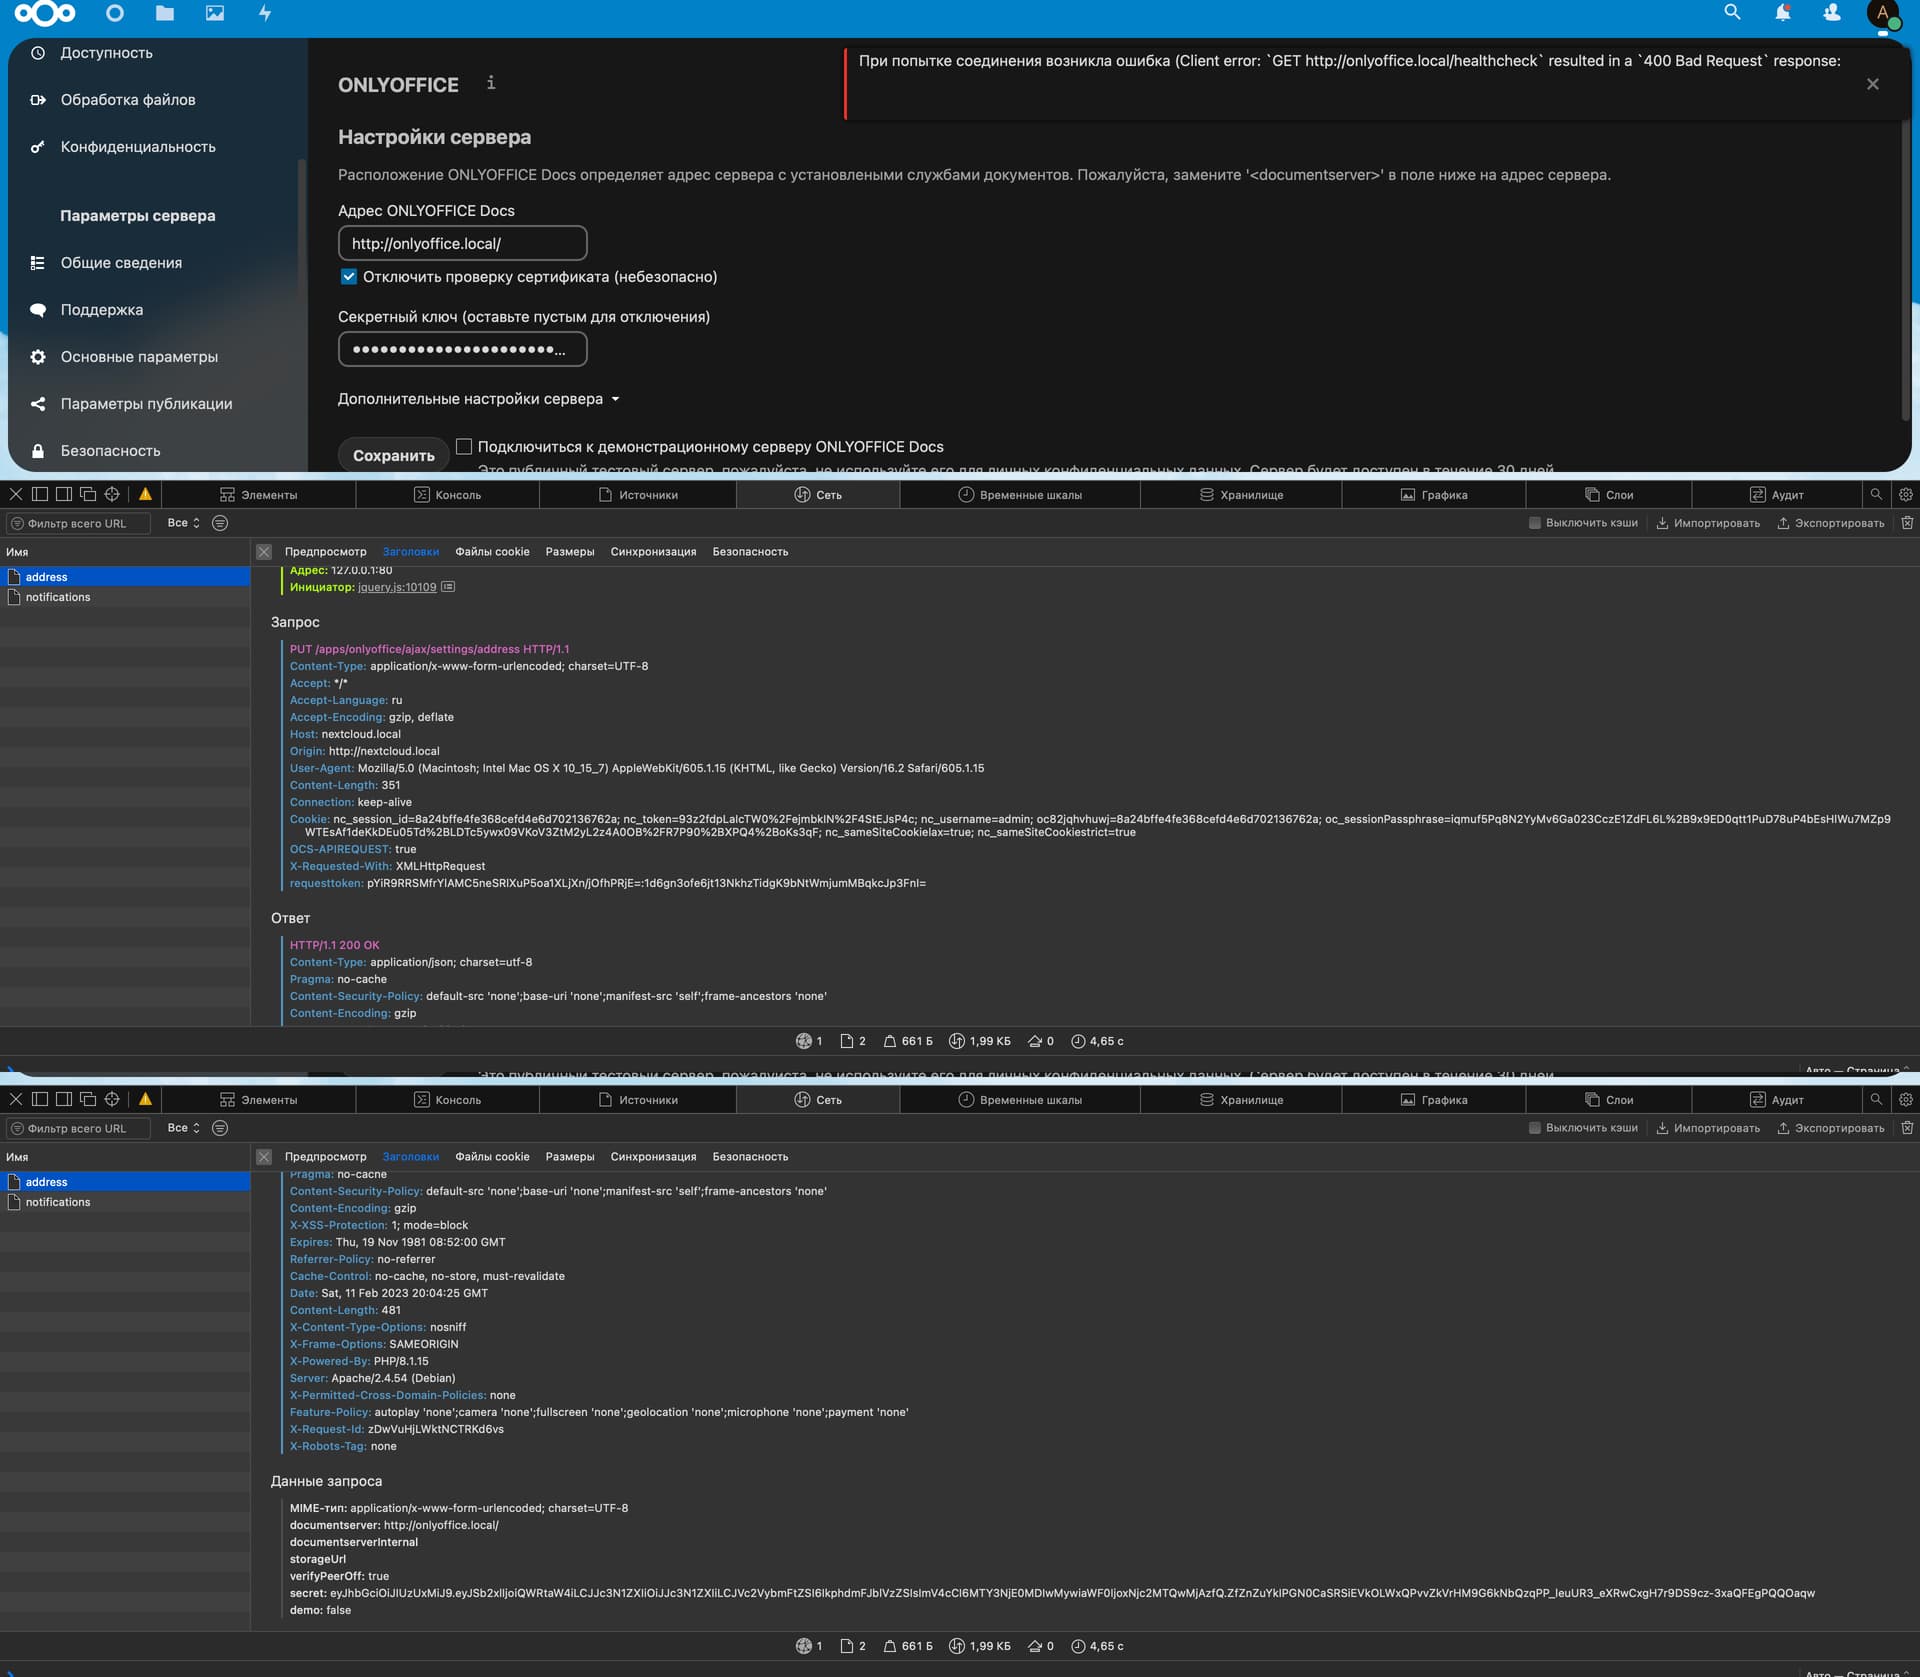Open 'Параметры публикации' in the settings sidebar
The width and height of the screenshot is (1920, 1677).
click(x=146, y=404)
